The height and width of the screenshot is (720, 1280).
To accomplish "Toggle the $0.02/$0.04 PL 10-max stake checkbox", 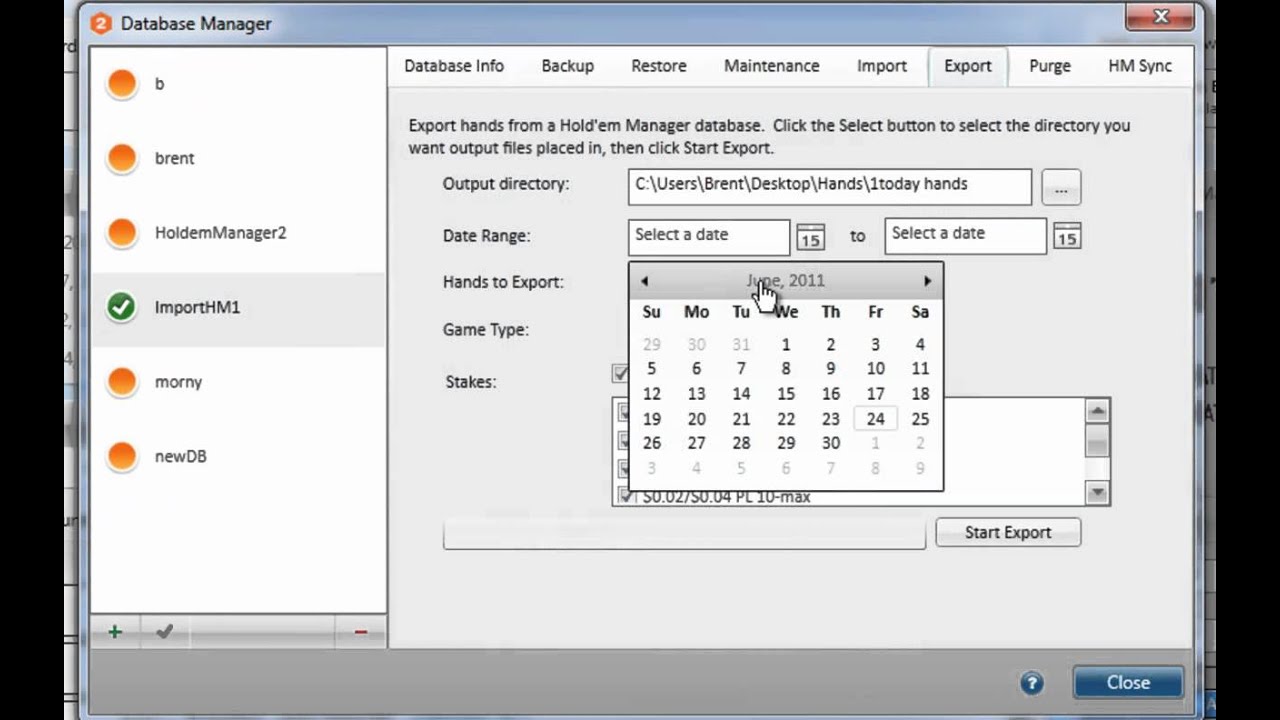I will click(x=626, y=496).
